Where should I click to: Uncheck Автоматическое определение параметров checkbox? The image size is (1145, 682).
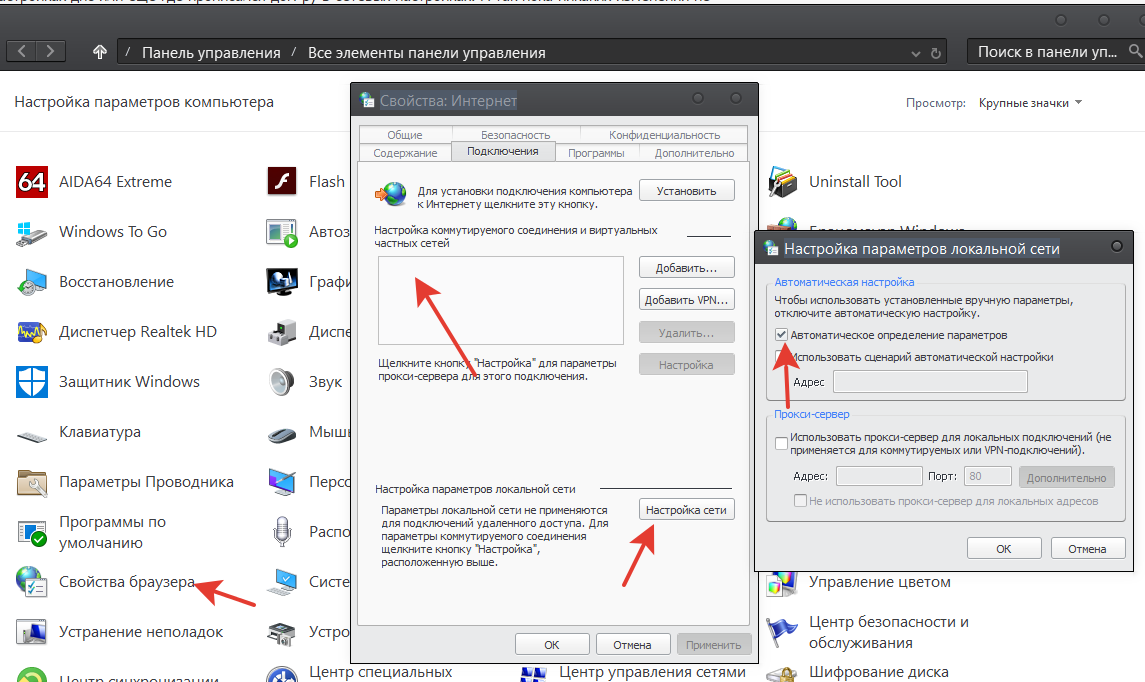click(x=781, y=335)
